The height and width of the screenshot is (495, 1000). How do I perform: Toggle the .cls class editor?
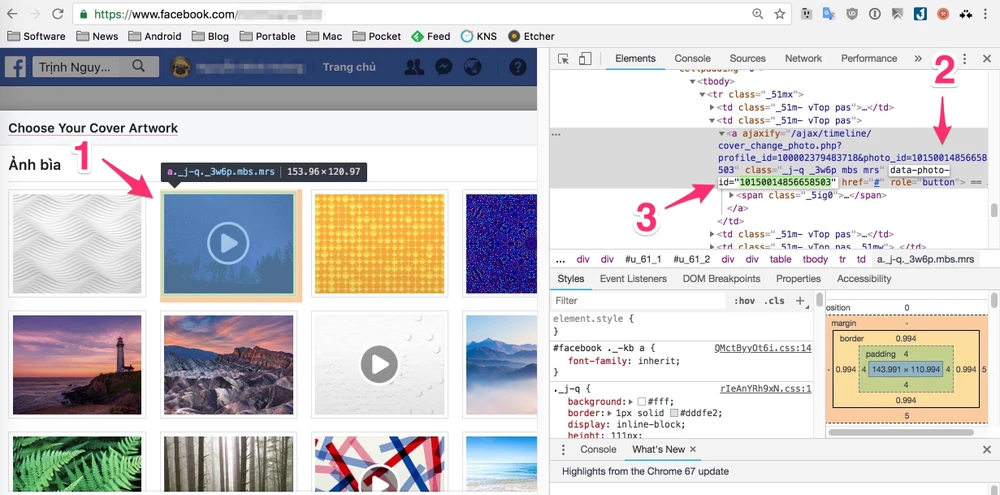[774, 300]
